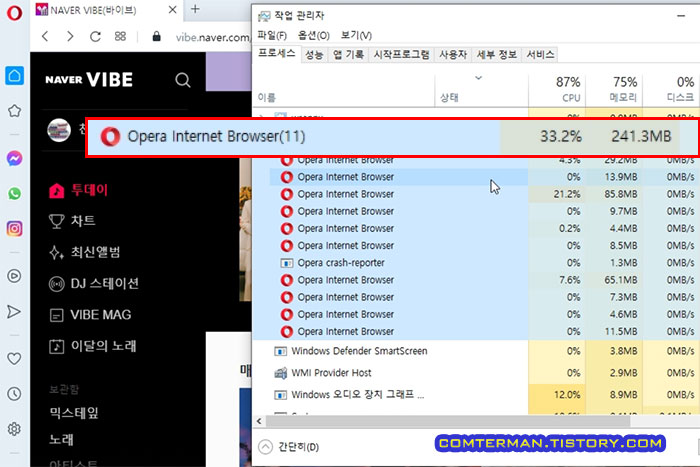Select Opera process using 65.1MB memory
The height and width of the screenshot is (467, 700).
(x=475, y=280)
